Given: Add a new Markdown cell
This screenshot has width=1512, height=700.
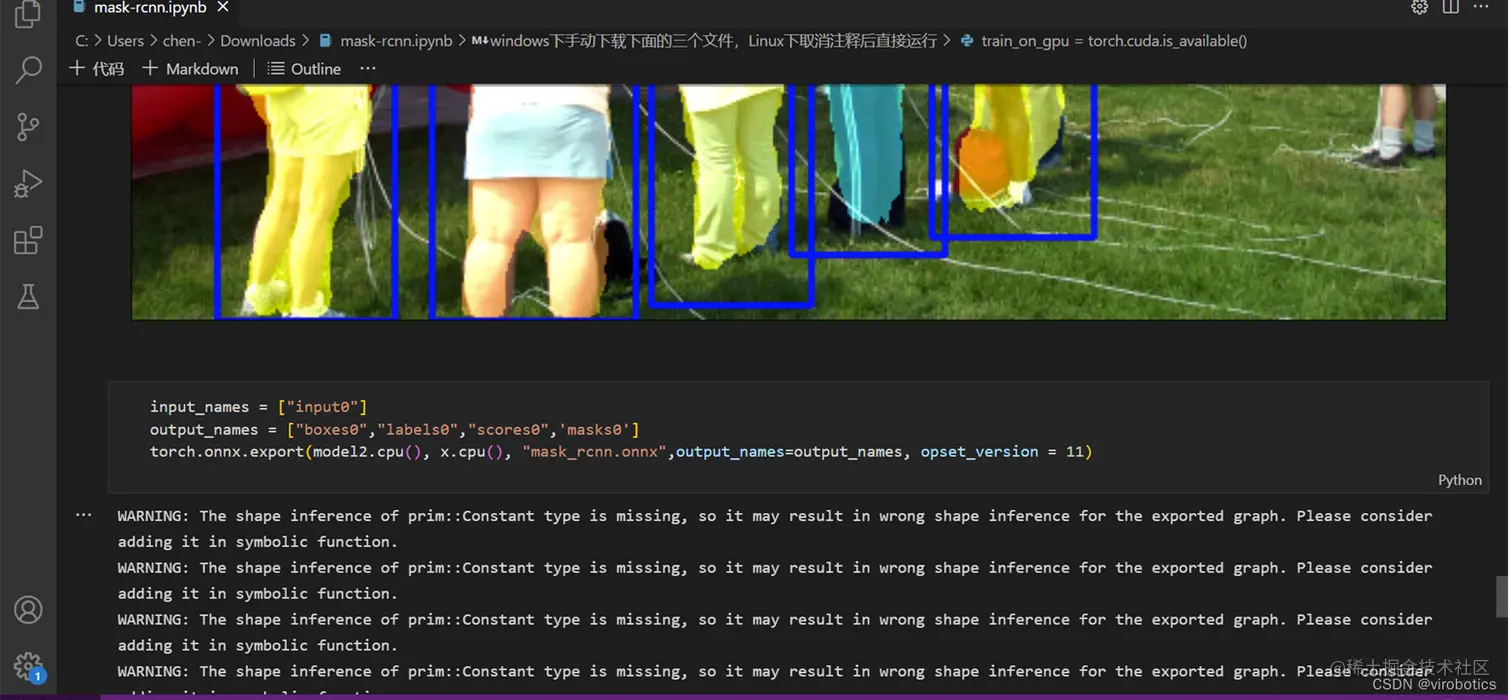Looking at the screenshot, I should (190, 68).
